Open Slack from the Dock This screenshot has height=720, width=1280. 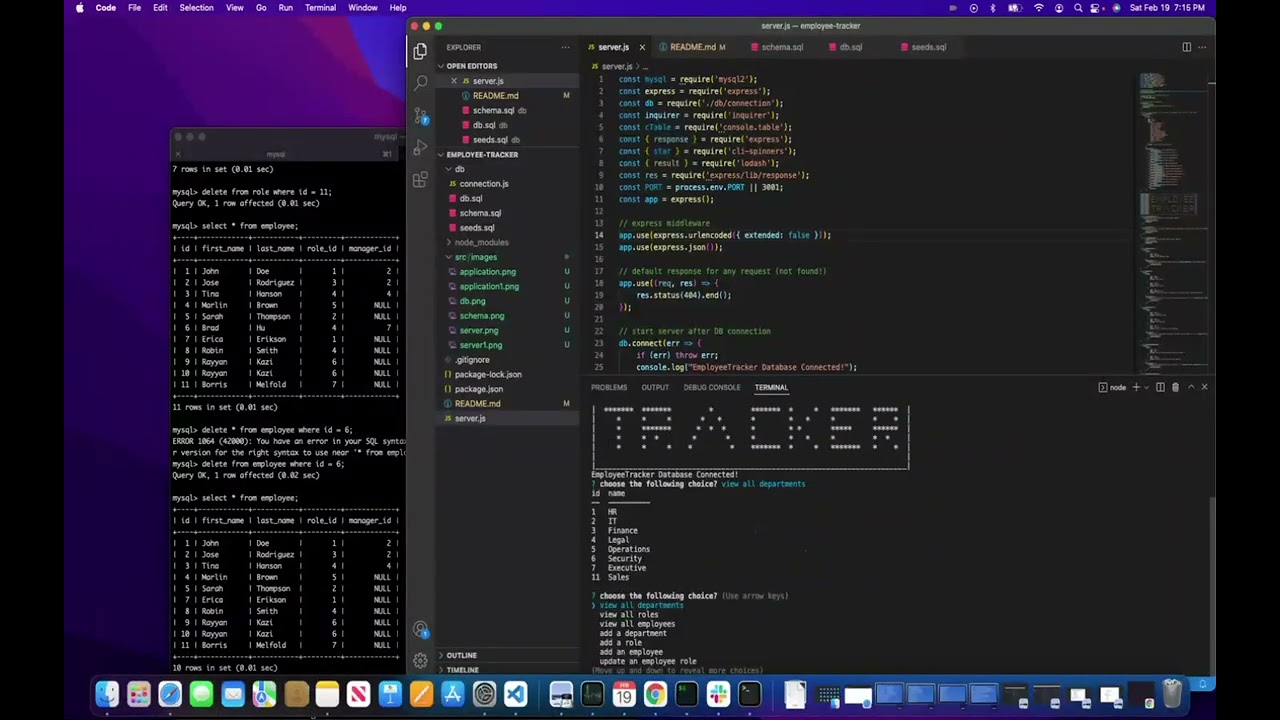(718, 693)
